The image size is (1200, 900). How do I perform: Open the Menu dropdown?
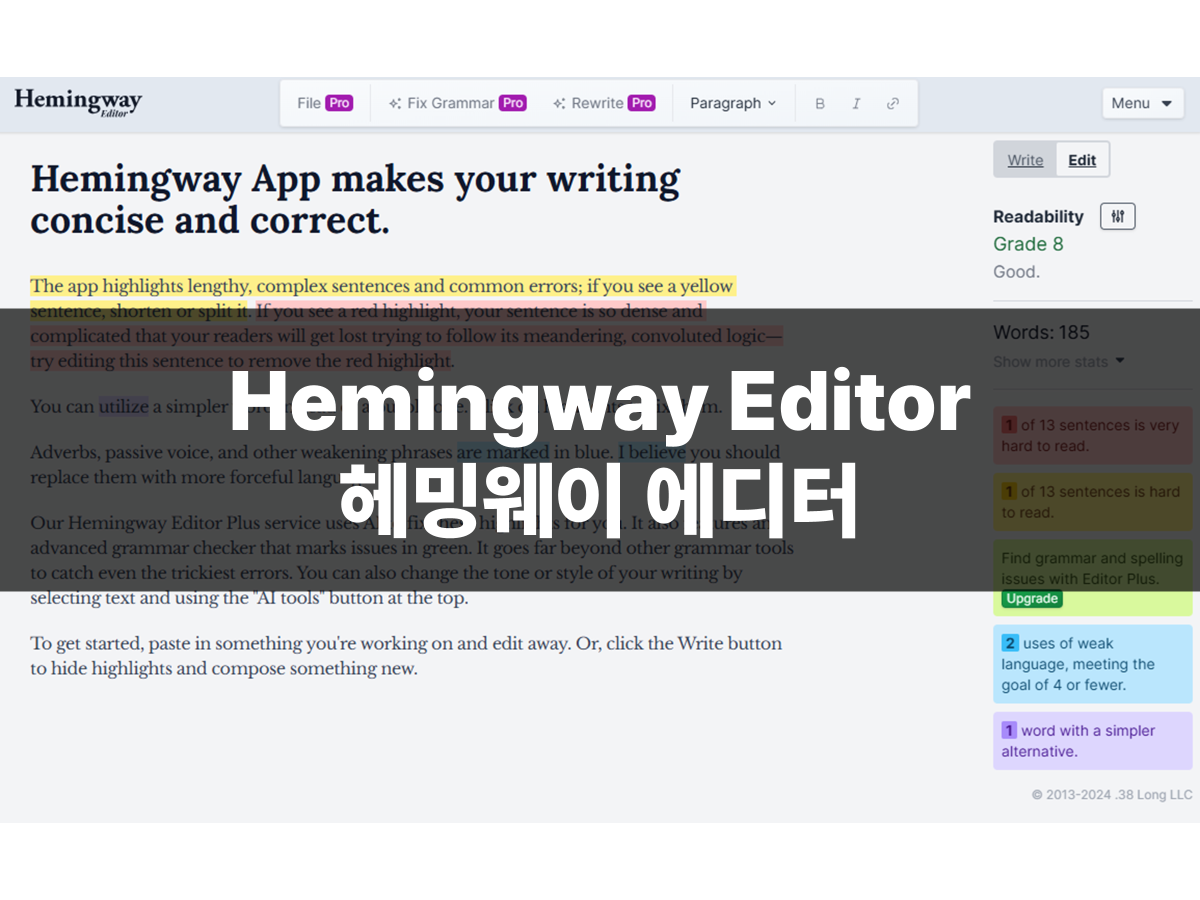(x=1143, y=103)
